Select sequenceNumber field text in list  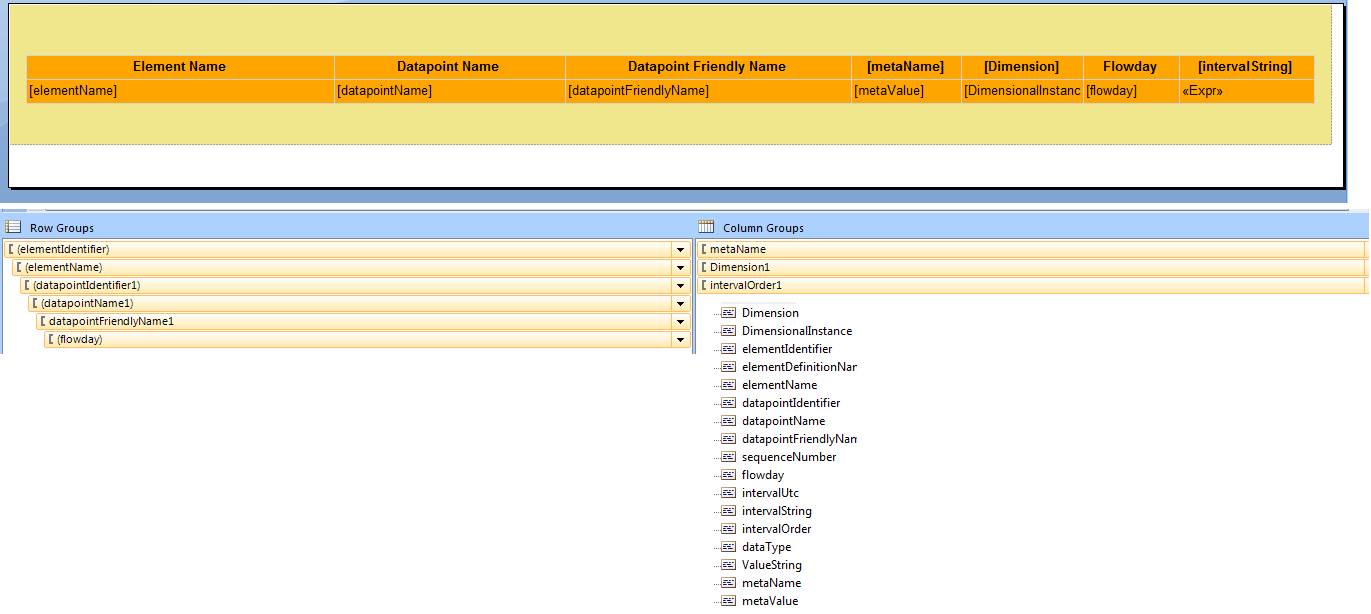789,457
